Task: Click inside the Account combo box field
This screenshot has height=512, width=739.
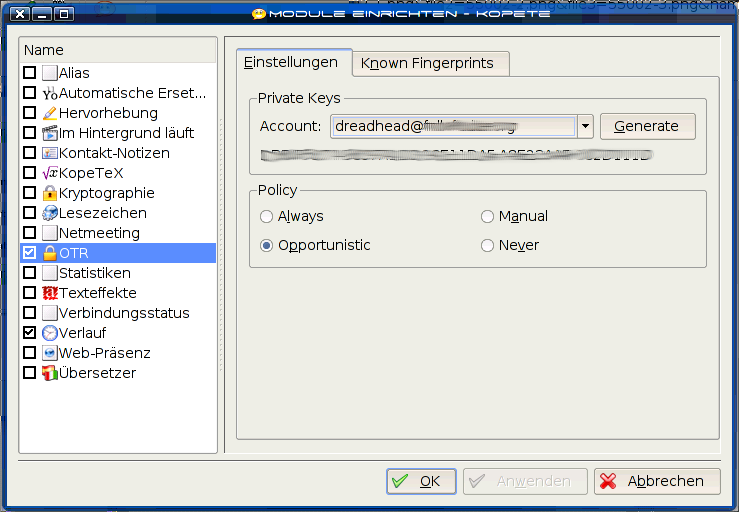Action: click(x=453, y=126)
